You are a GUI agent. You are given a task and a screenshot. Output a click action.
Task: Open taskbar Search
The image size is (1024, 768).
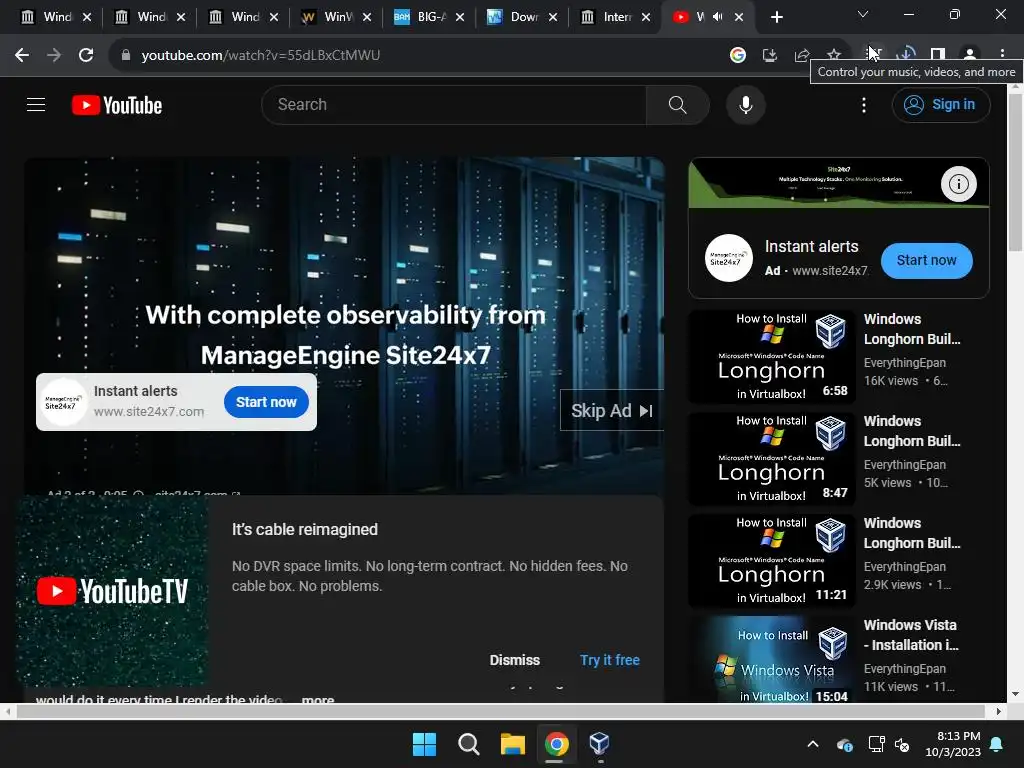tap(468, 744)
